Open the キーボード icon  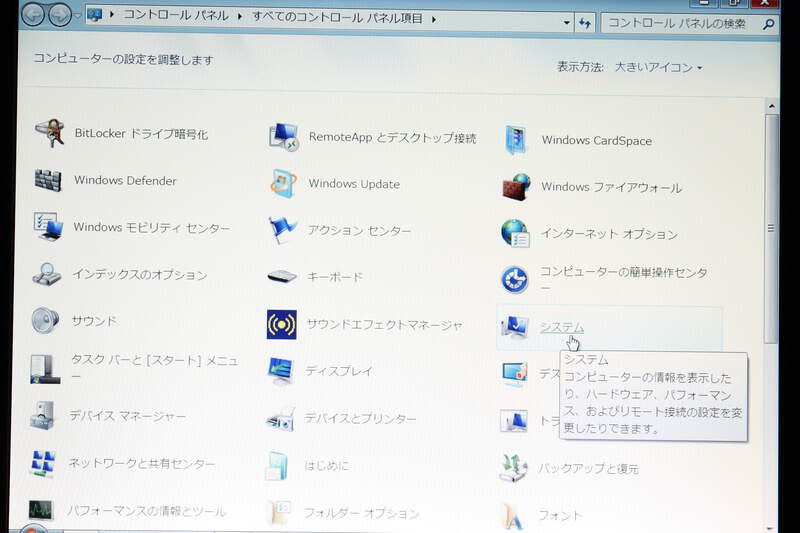point(282,276)
